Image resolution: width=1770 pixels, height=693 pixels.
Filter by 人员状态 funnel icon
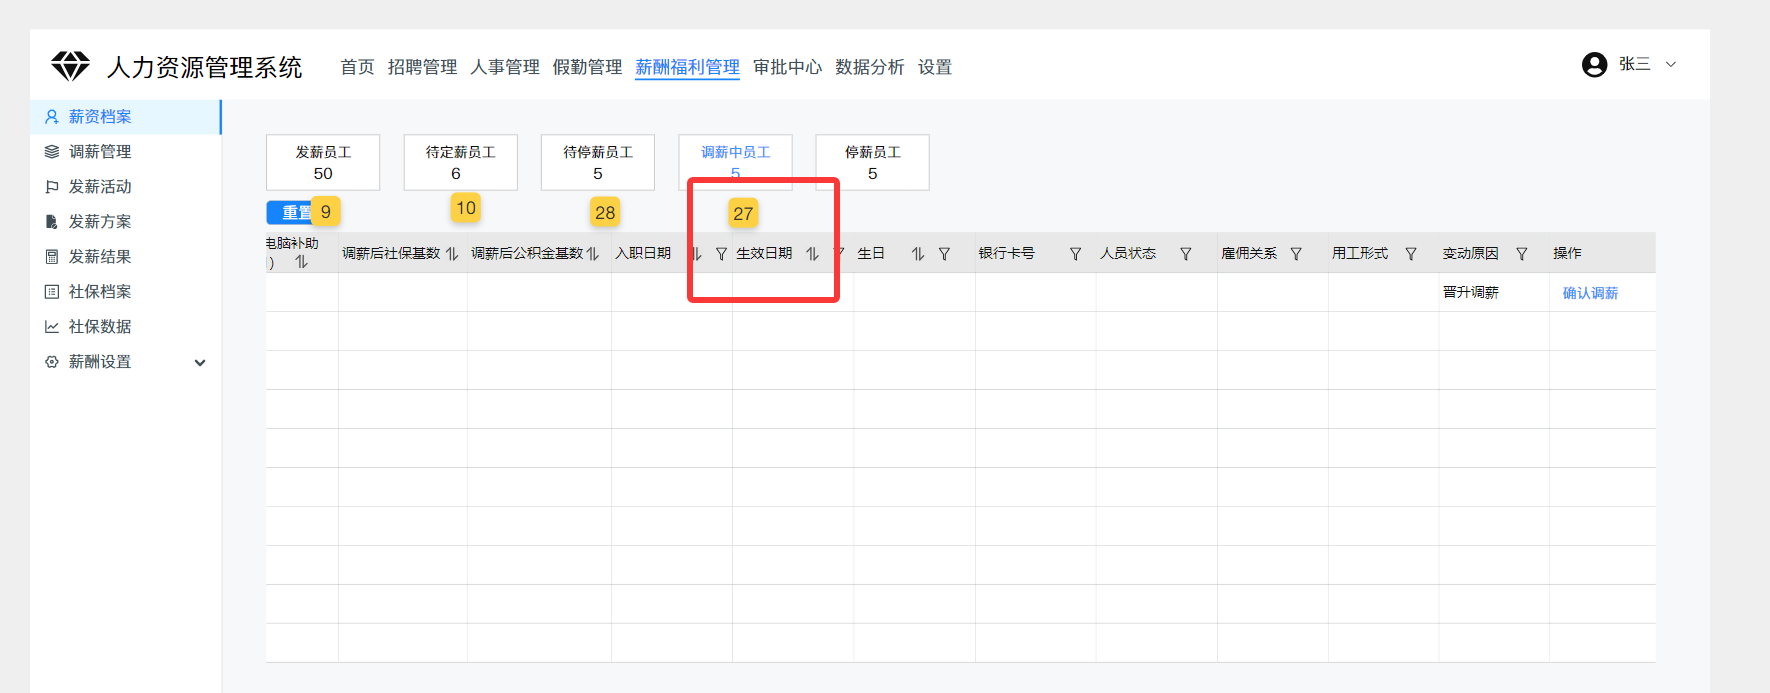(x=1186, y=254)
